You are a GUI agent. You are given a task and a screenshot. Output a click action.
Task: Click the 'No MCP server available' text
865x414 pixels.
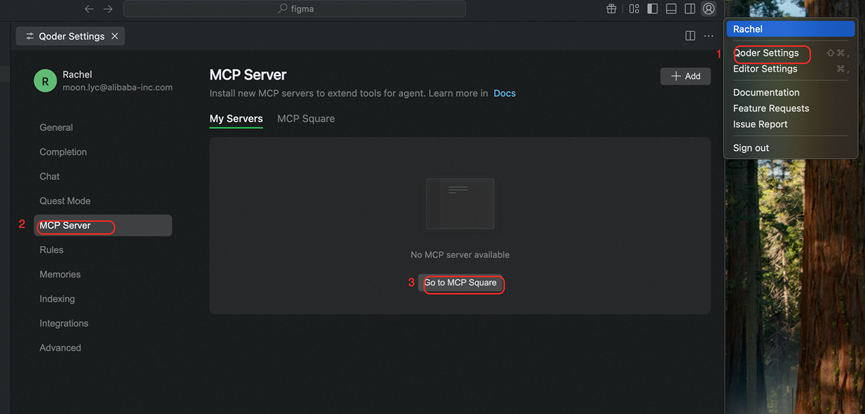460,255
